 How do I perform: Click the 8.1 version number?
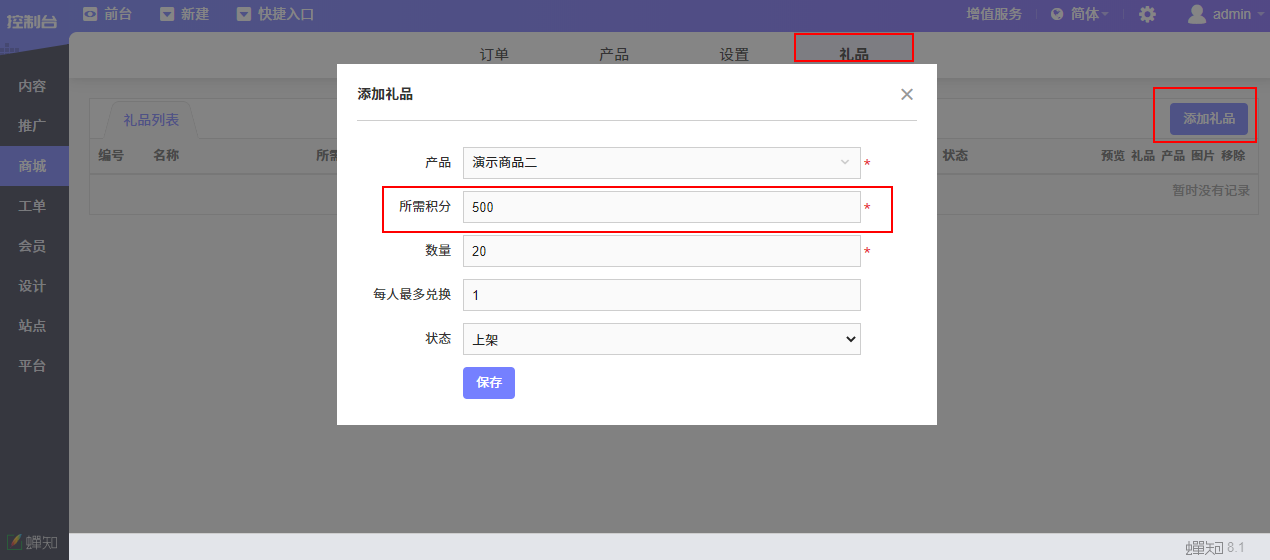(1236, 547)
